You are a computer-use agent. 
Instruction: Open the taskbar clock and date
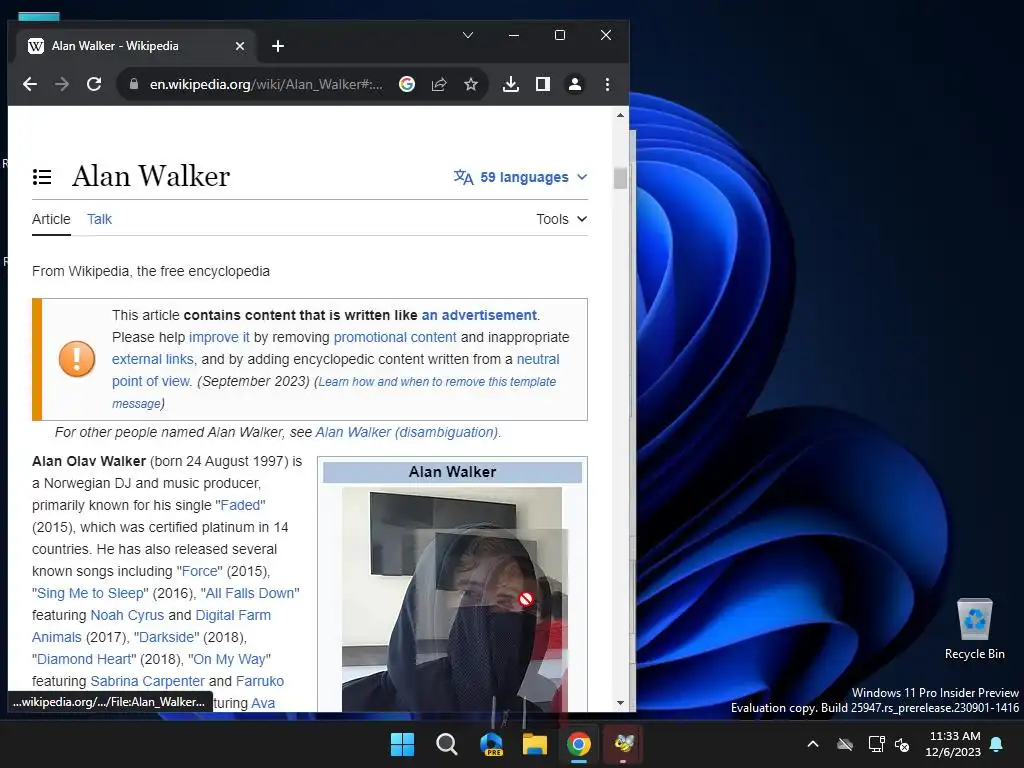point(953,744)
